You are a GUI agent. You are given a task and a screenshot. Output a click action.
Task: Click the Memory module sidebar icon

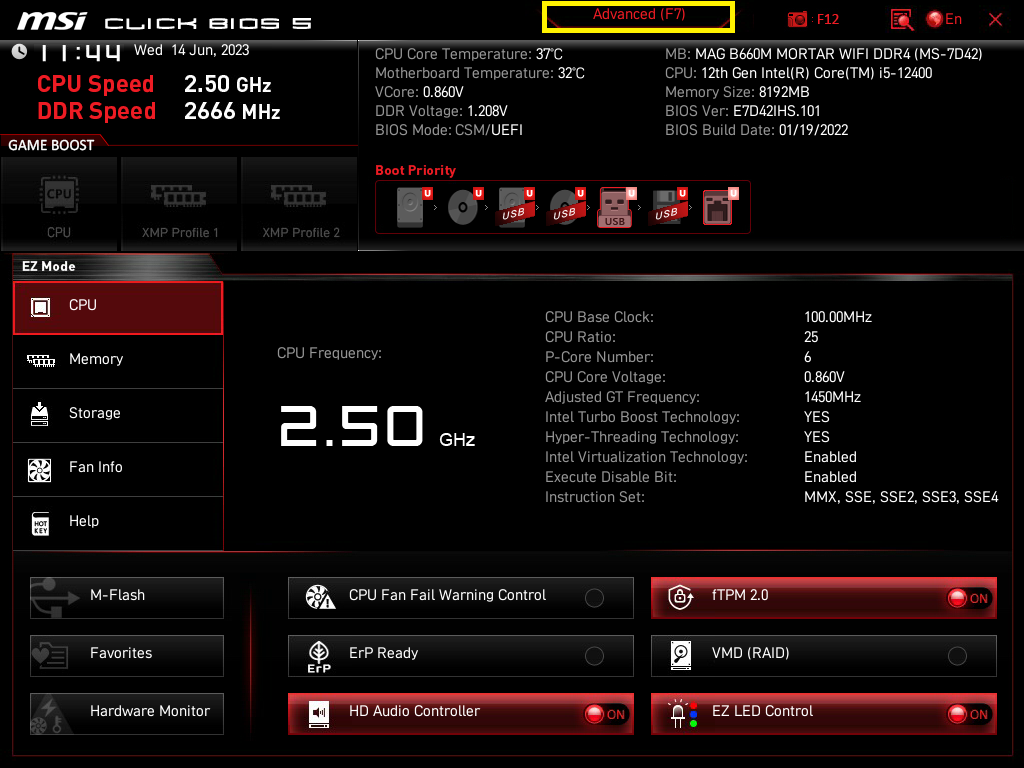pyautogui.click(x=40, y=360)
